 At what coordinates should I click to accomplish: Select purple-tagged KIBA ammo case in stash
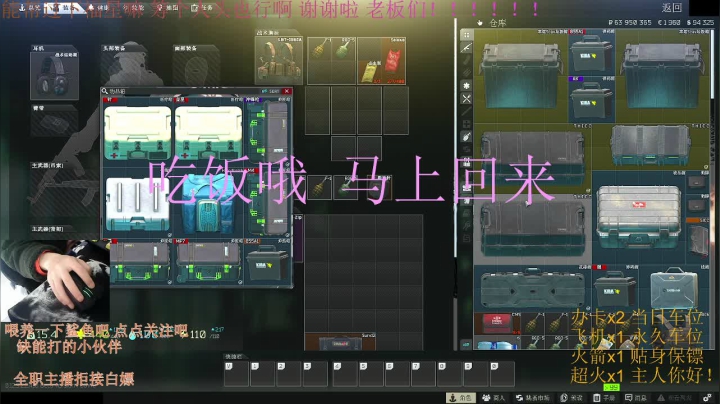(591, 100)
